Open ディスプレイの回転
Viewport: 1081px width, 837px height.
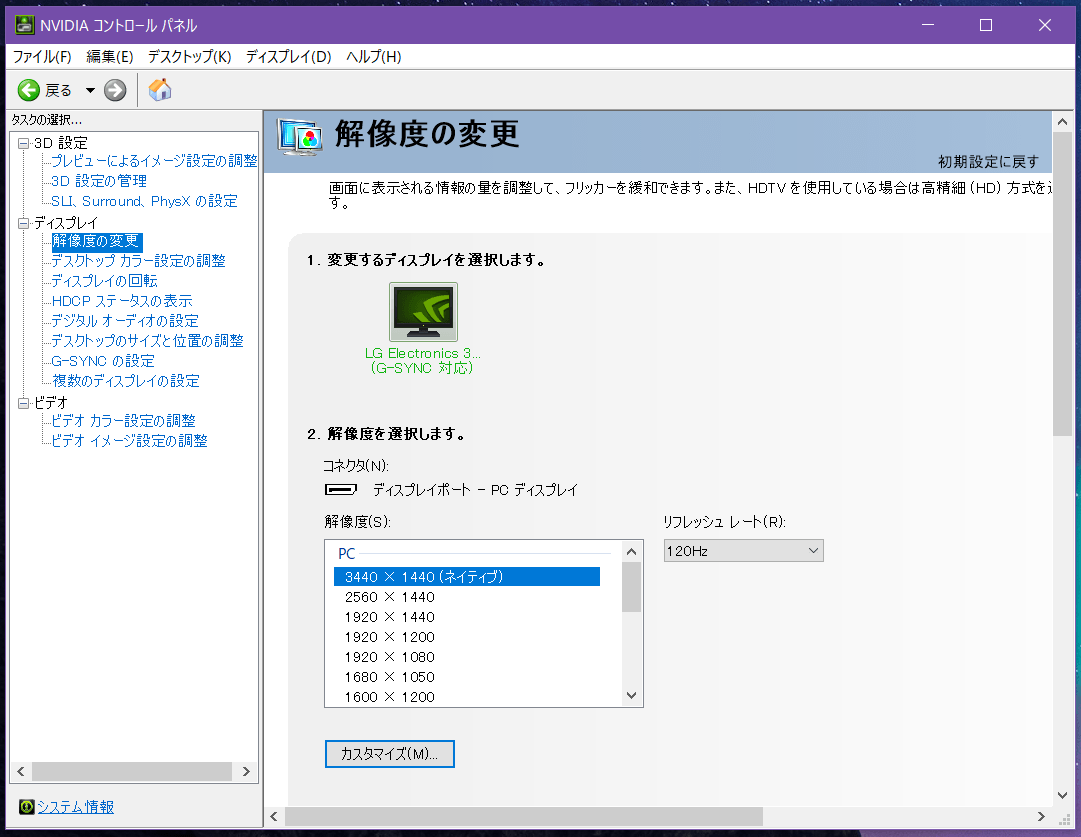pyautogui.click(x=104, y=281)
